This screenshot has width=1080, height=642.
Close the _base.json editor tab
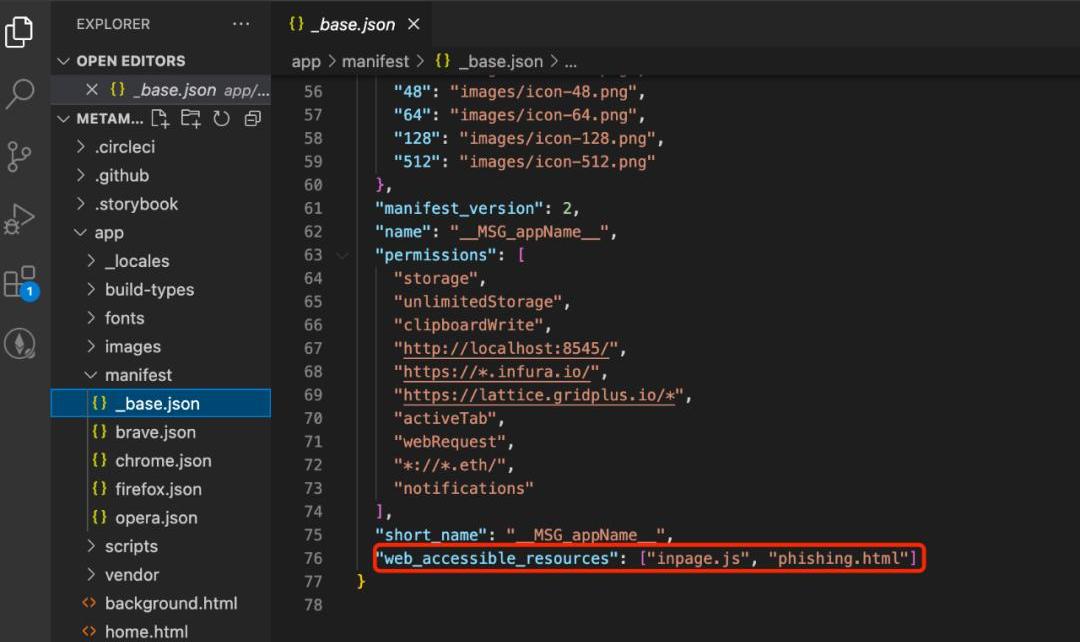413,24
